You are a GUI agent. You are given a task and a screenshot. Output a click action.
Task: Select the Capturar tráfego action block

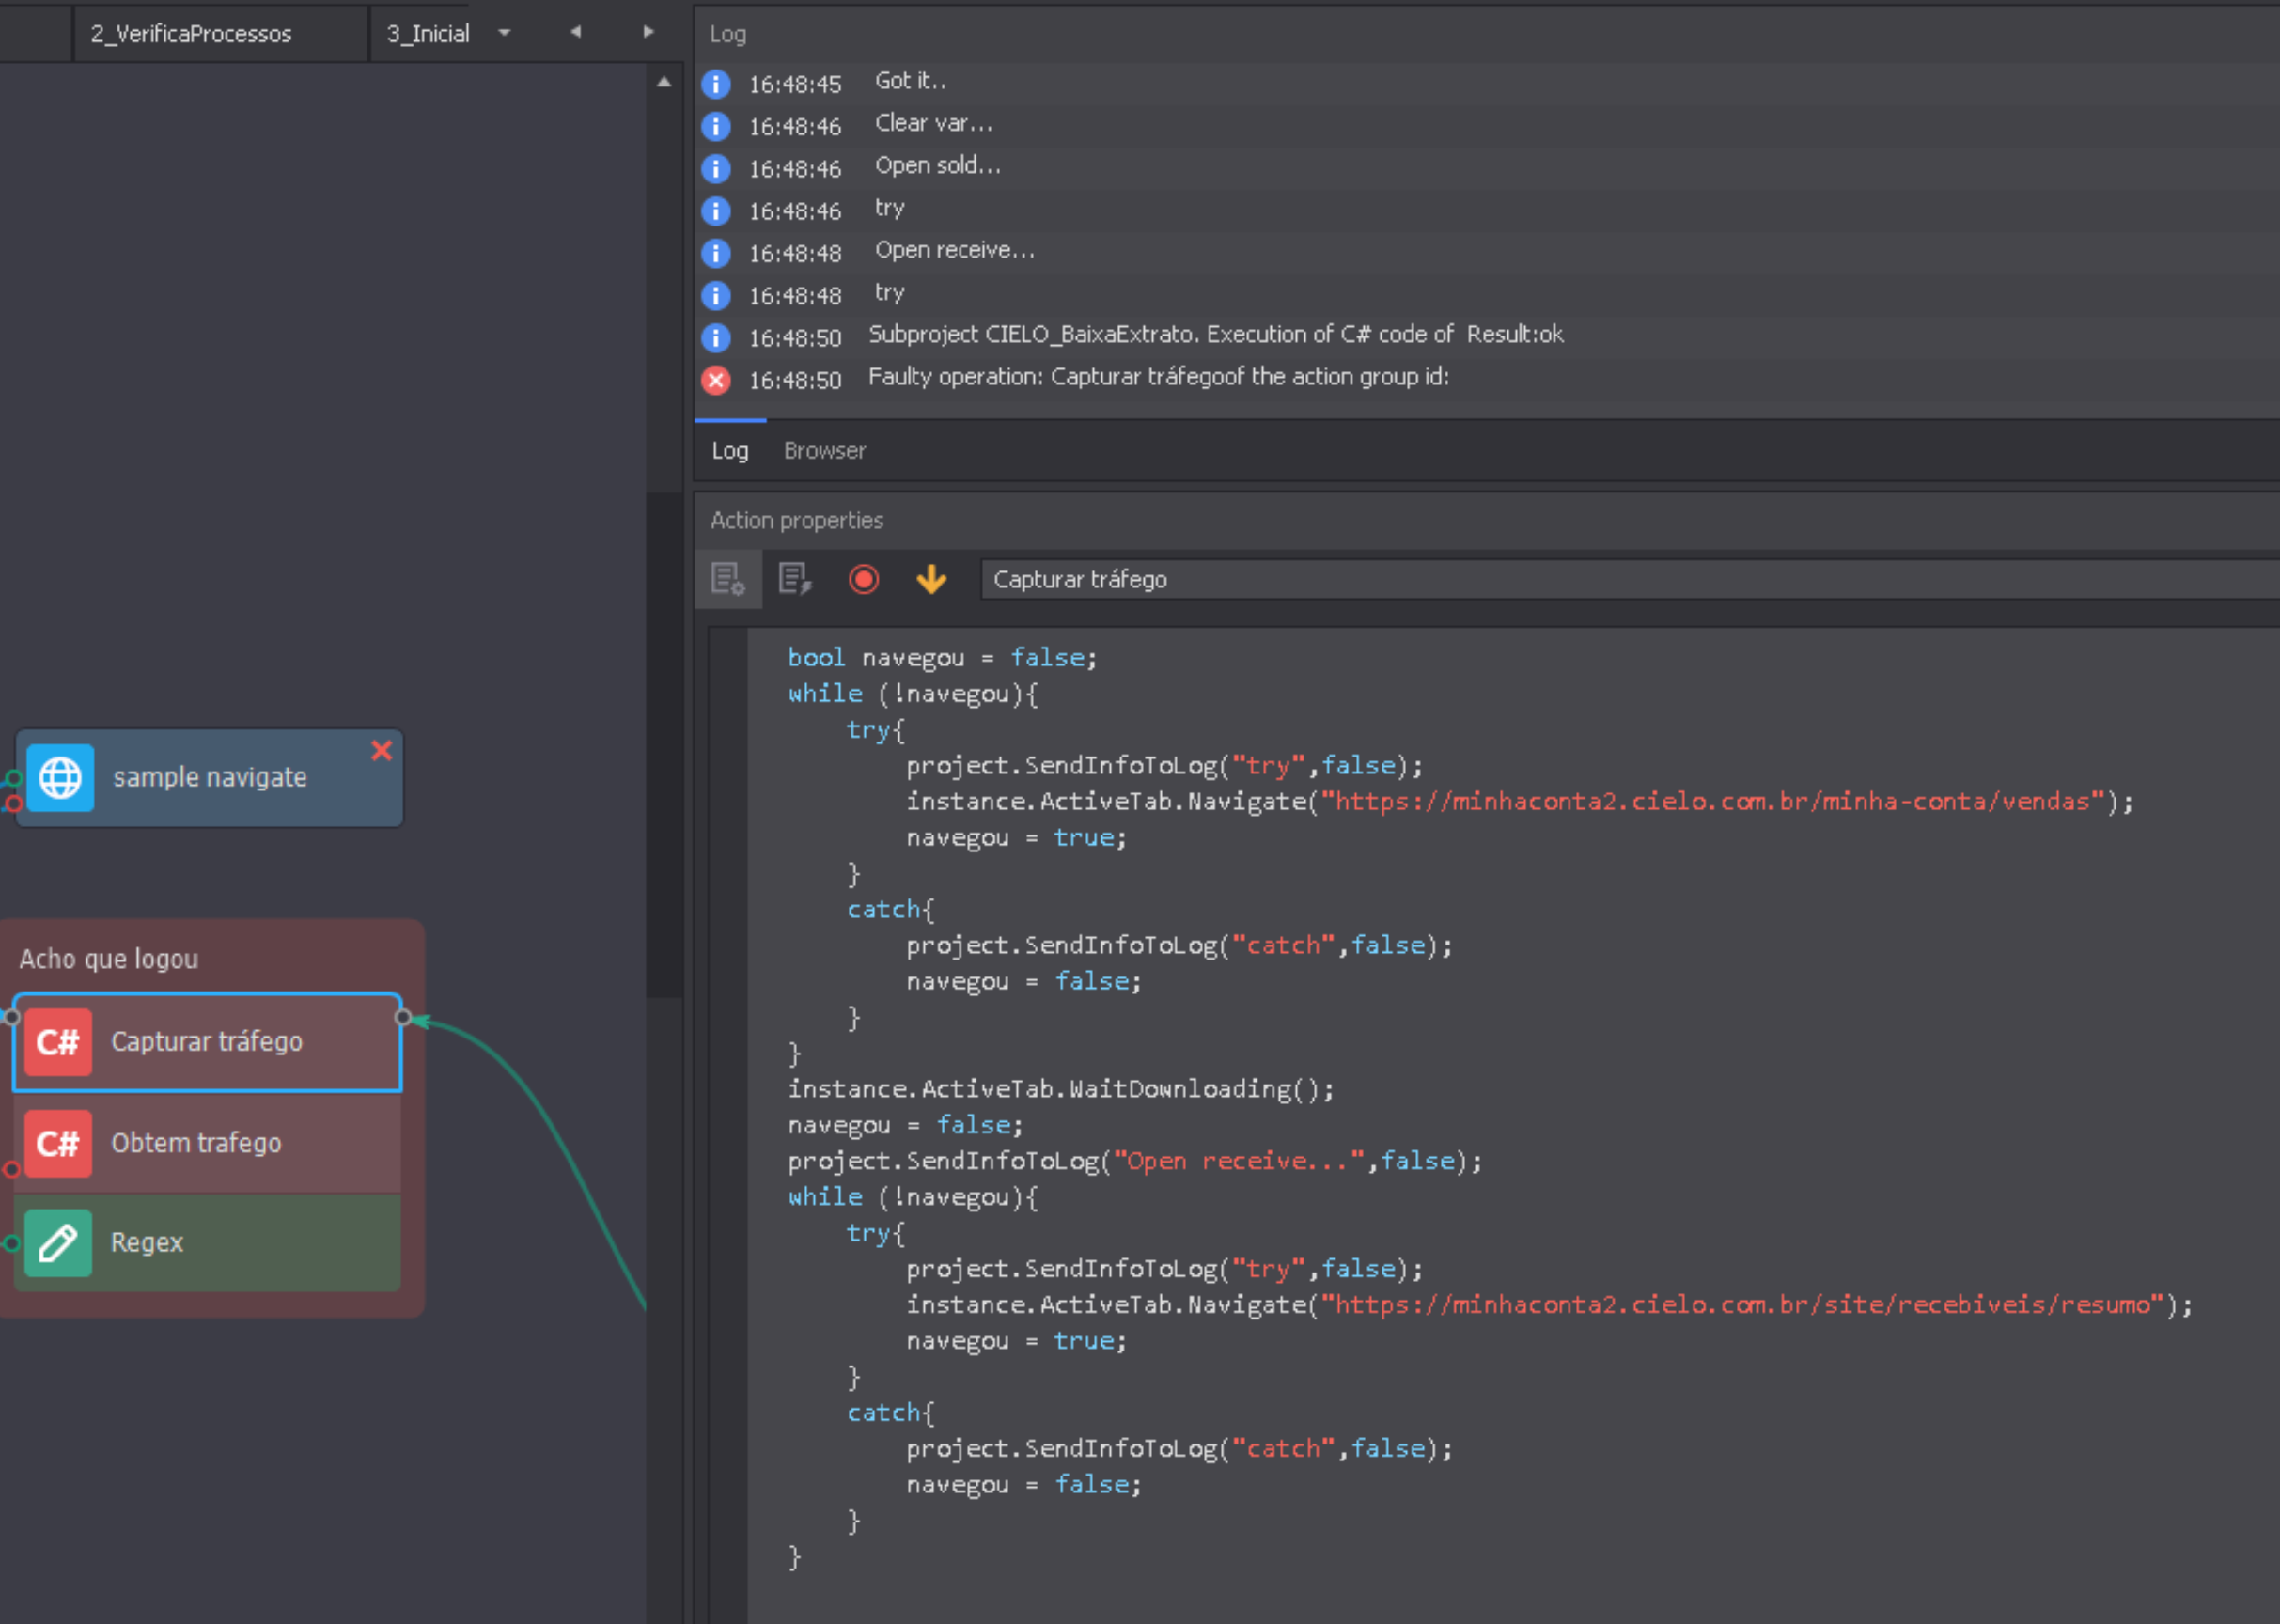click(x=206, y=1041)
